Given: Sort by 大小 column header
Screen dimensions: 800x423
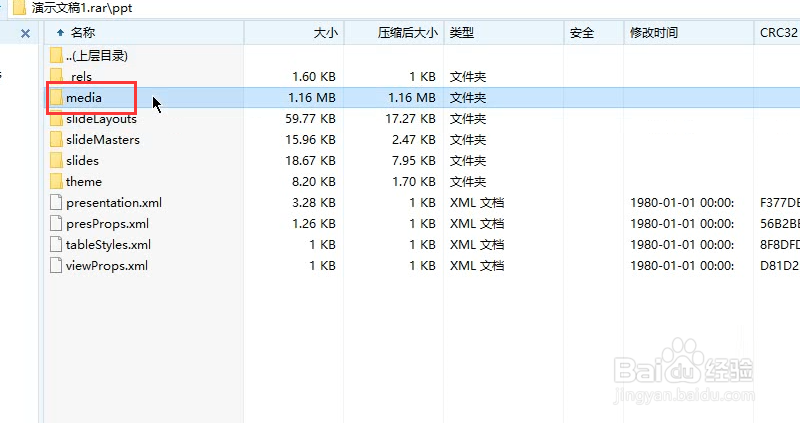Looking at the screenshot, I should tap(294, 33).
